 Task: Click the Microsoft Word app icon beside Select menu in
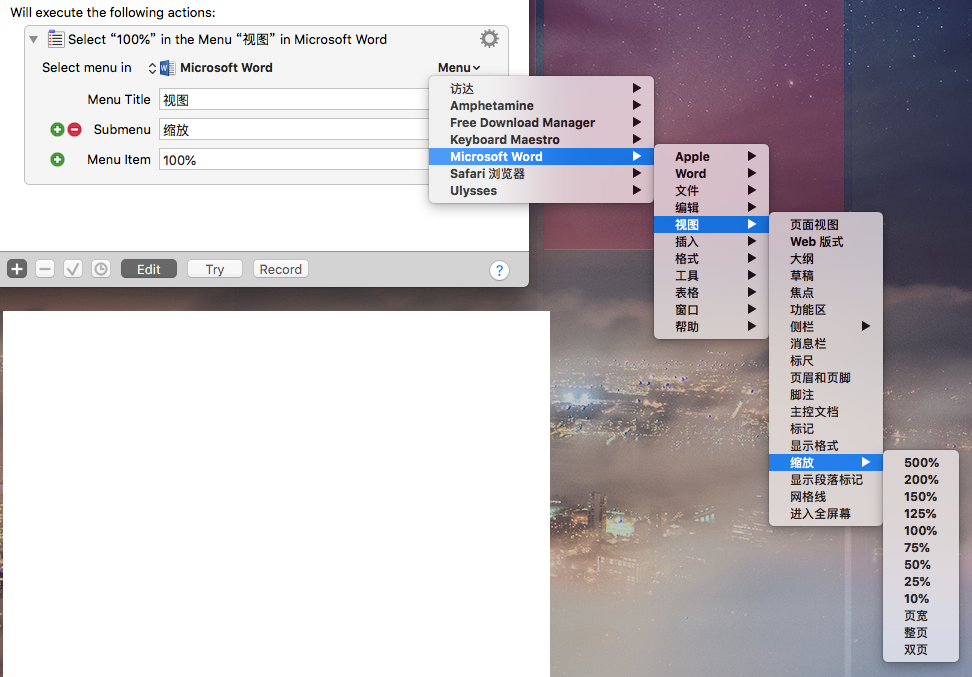pyautogui.click(x=166, y=67)
